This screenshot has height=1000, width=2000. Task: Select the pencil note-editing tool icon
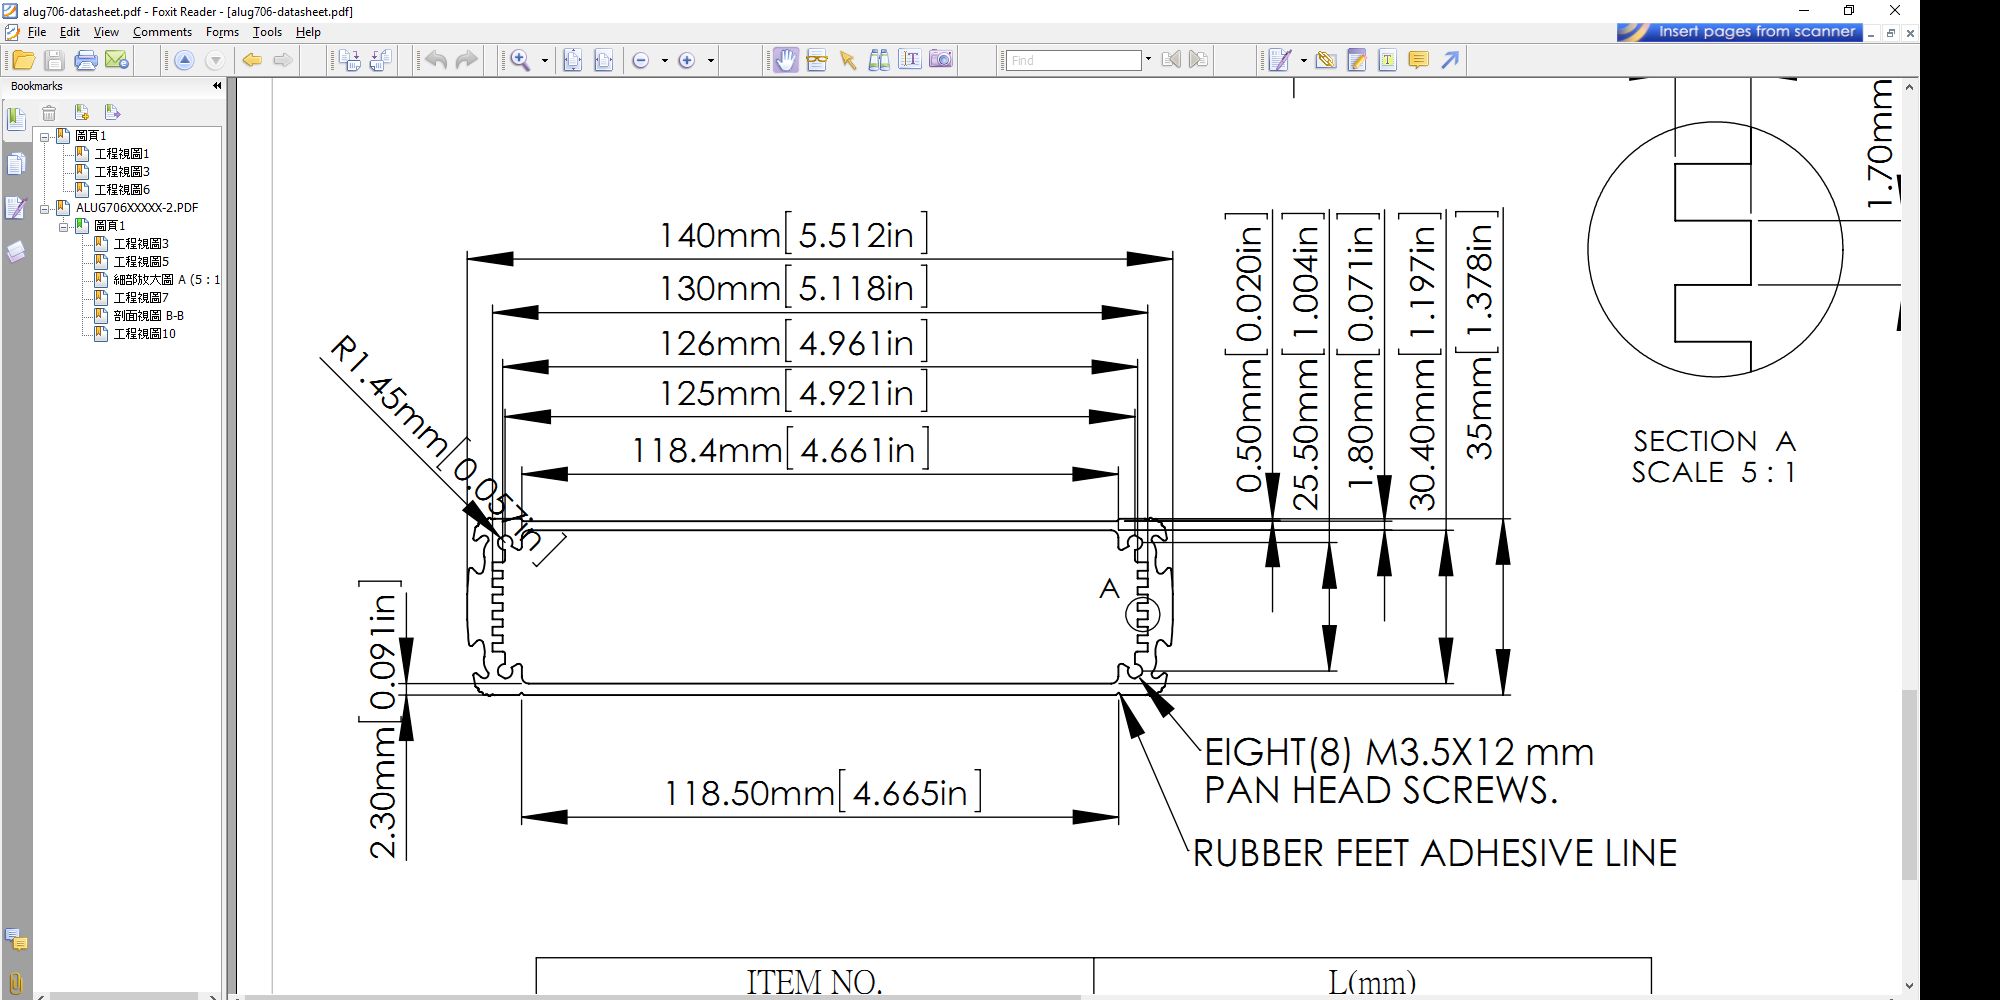click(1357, 60)
